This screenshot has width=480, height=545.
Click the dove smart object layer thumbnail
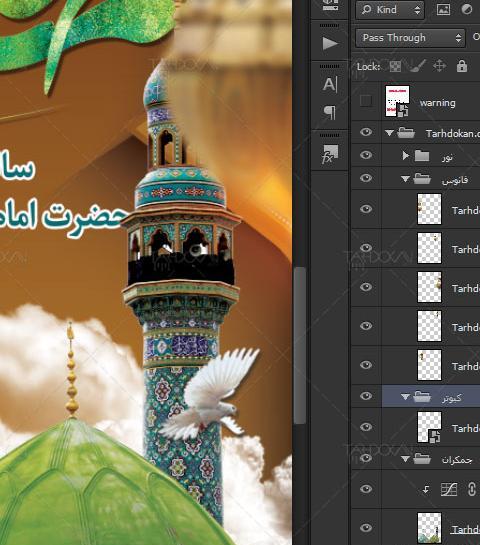(x=429, y=427)
